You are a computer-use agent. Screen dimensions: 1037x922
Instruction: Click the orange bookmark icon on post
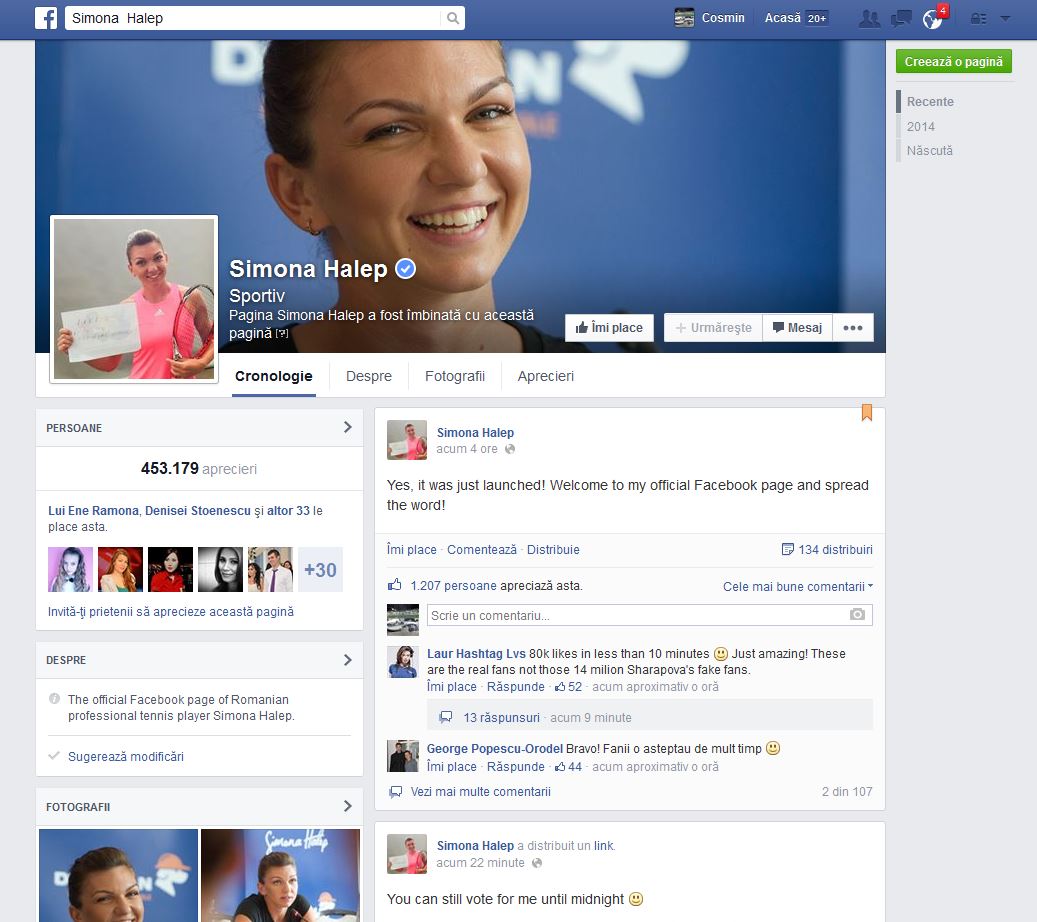click(x=866, y=412)
